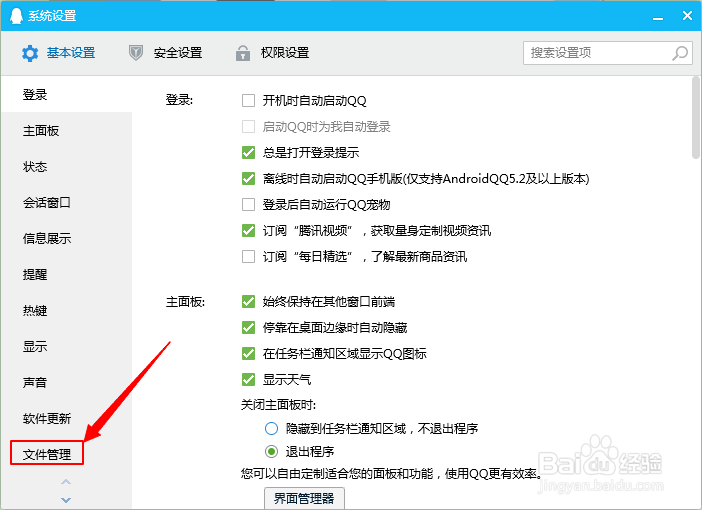Select 软件更新 in the sidebar

coord(66,419)
